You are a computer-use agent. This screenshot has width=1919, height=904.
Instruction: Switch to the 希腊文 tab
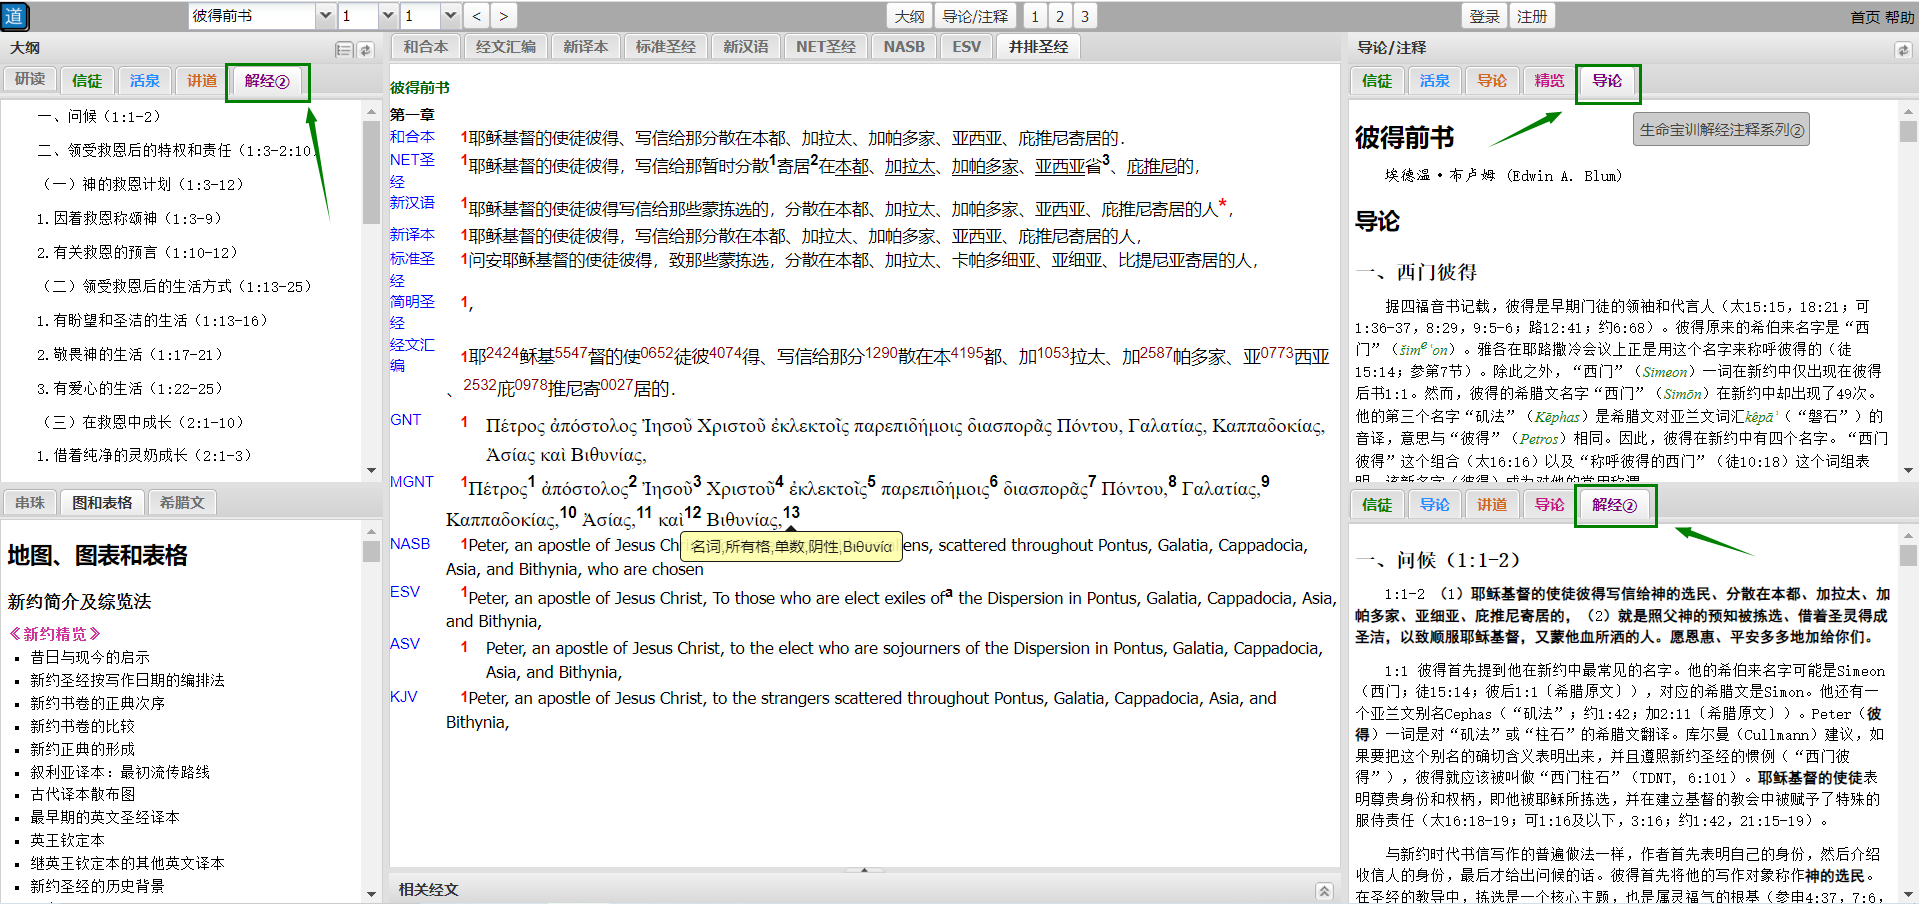tap(182, 503)
